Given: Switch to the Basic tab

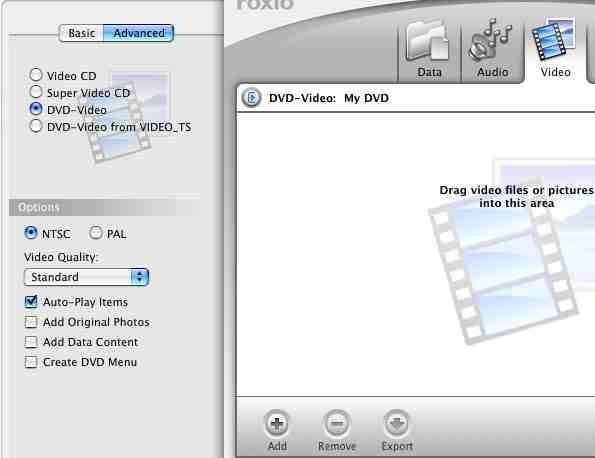Looking at the screenshot, I should [x=81, y=33].
